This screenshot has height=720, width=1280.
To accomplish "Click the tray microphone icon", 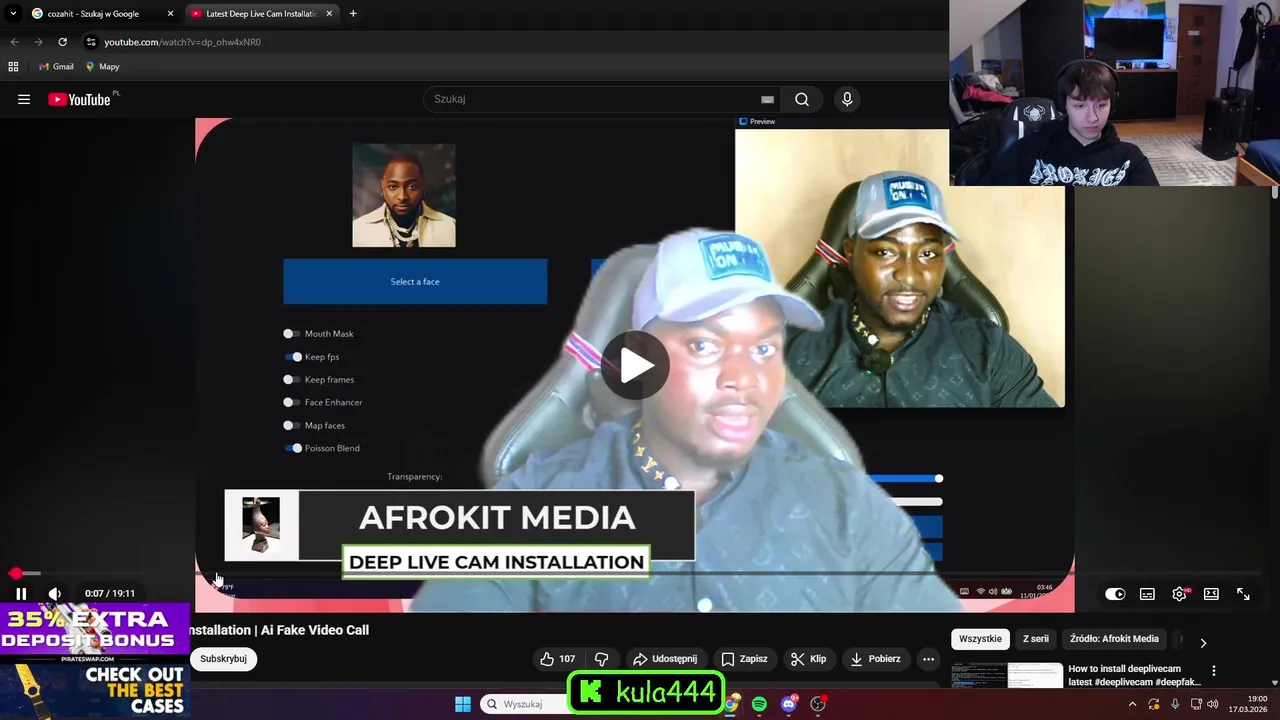I will click(x=1175, y=704).
